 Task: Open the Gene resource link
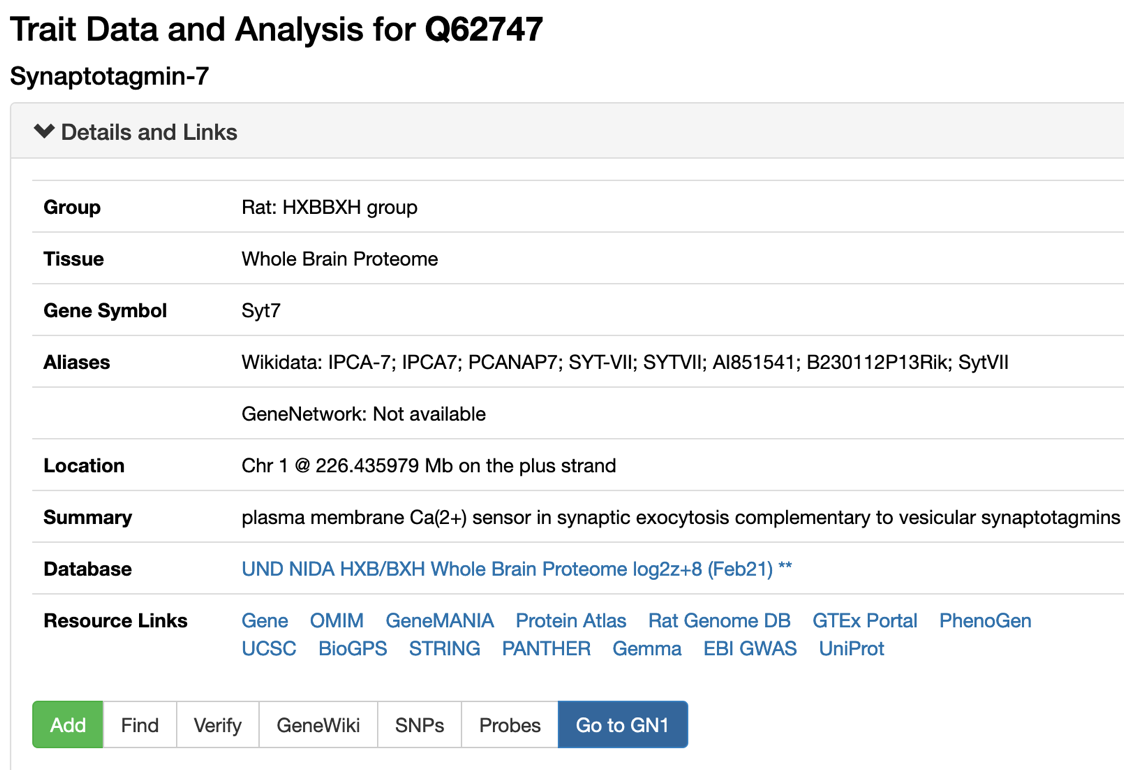coord(265,621)
